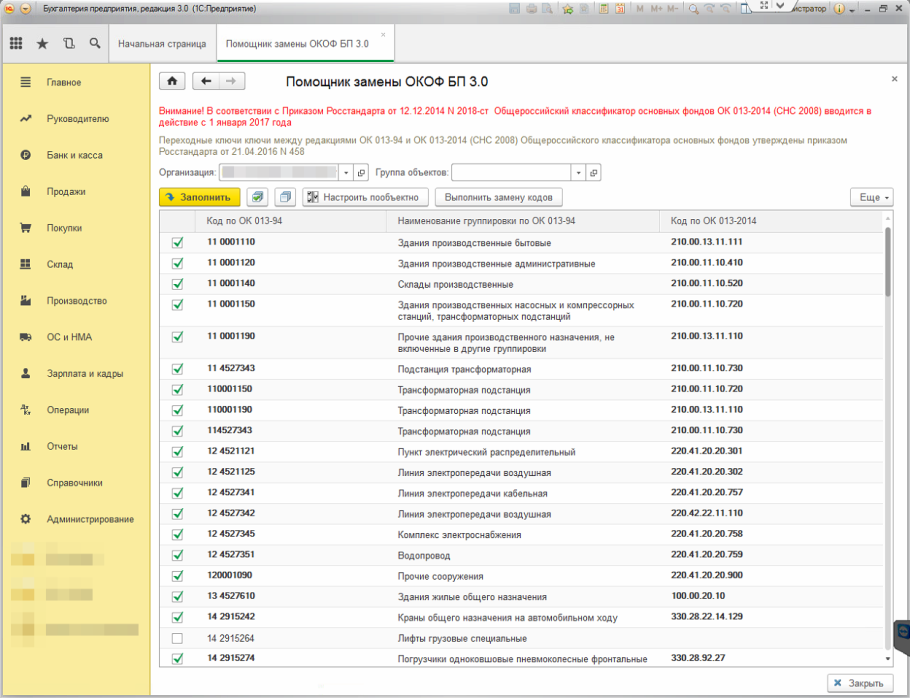Switch to Начальная страница tab
Image resolution: width=910 pixels, height=698 pixels.
click(x=162, y=44)
